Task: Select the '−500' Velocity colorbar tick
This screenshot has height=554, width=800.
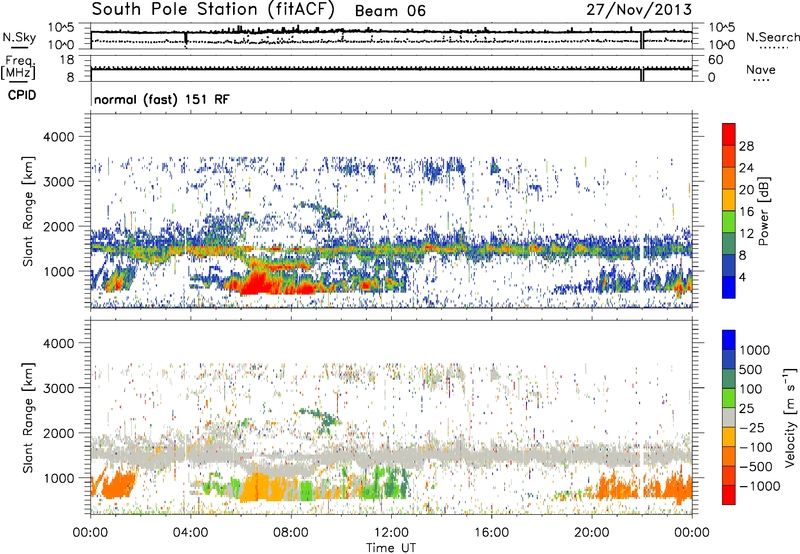Action: [x=756, y=467]
